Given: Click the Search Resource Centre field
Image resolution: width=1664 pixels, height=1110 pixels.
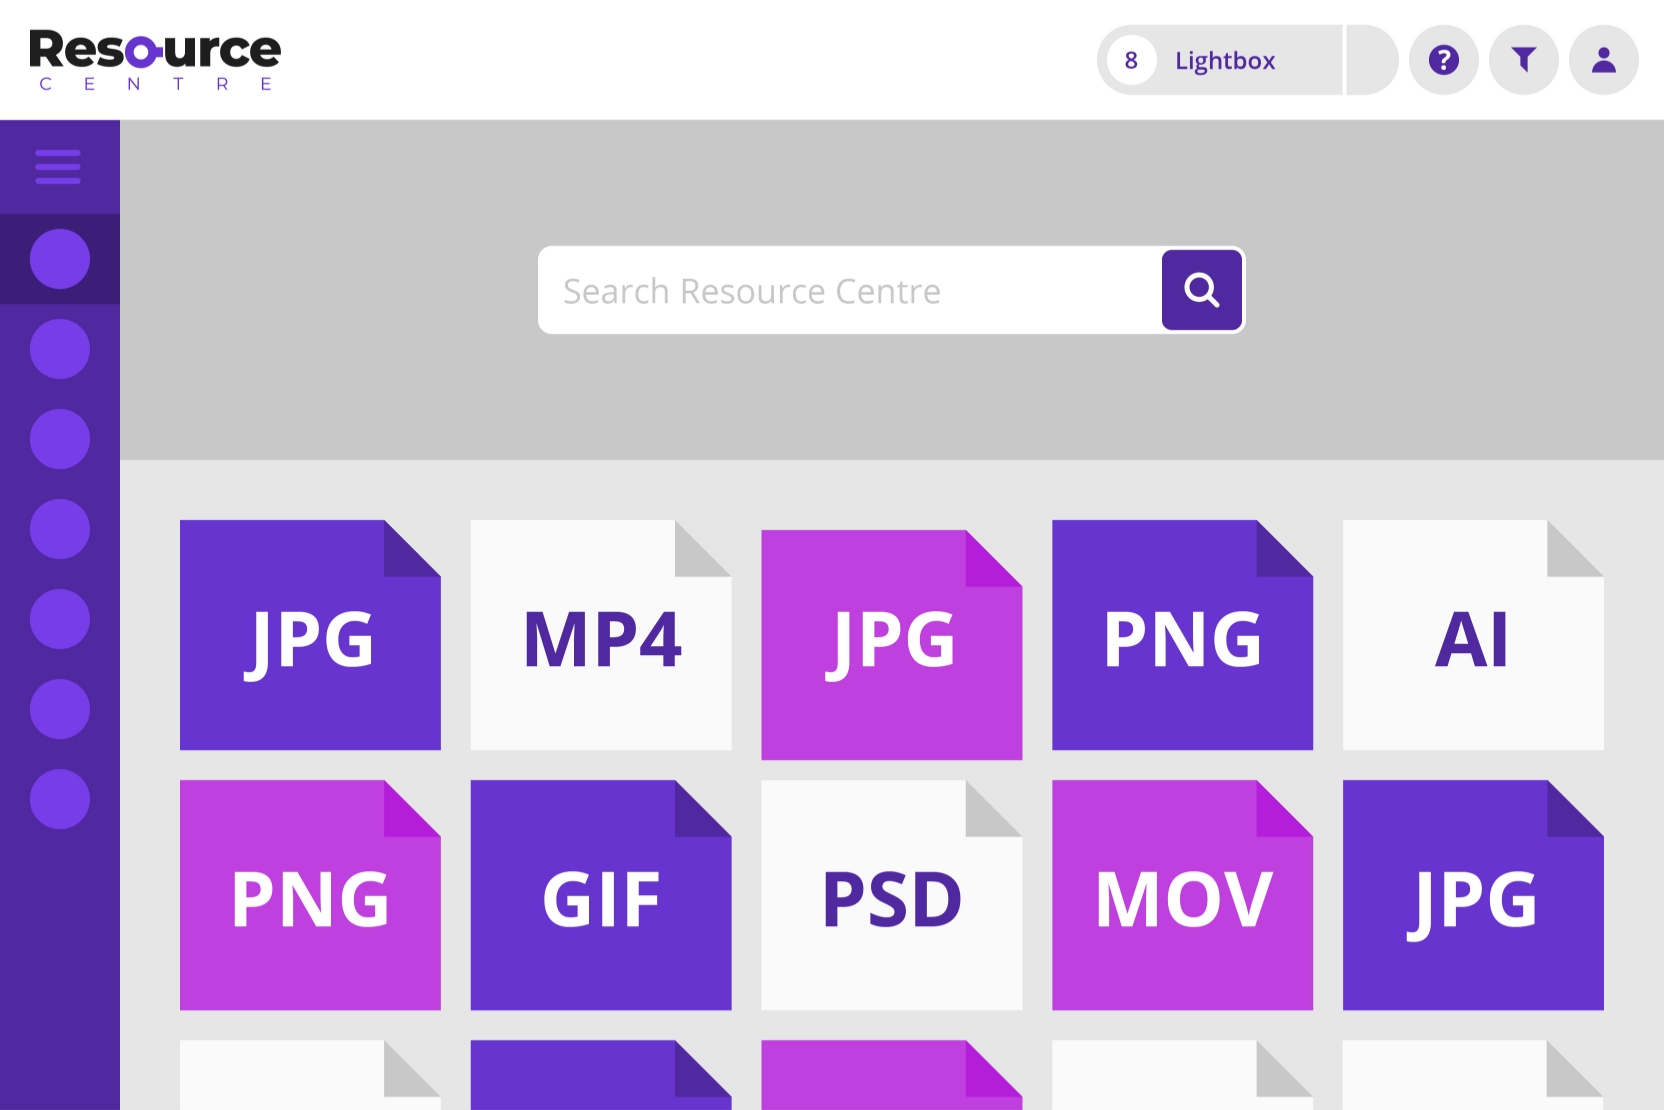Looking at the screenshot, I should point(850,291).
